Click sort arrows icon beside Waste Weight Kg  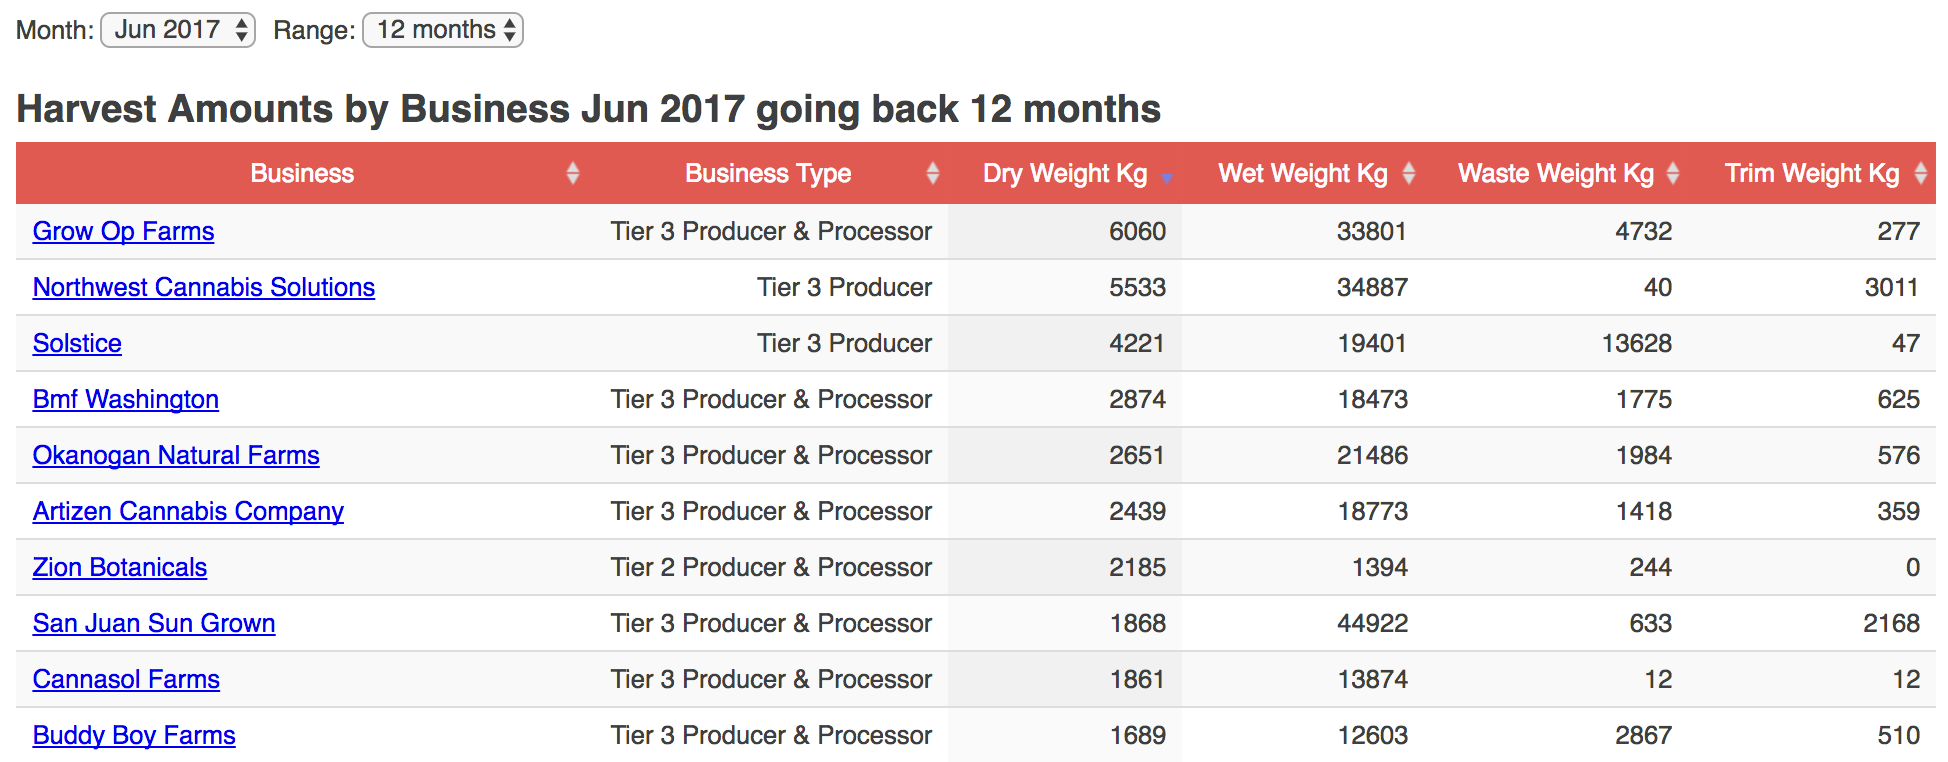click(1673, 173)
